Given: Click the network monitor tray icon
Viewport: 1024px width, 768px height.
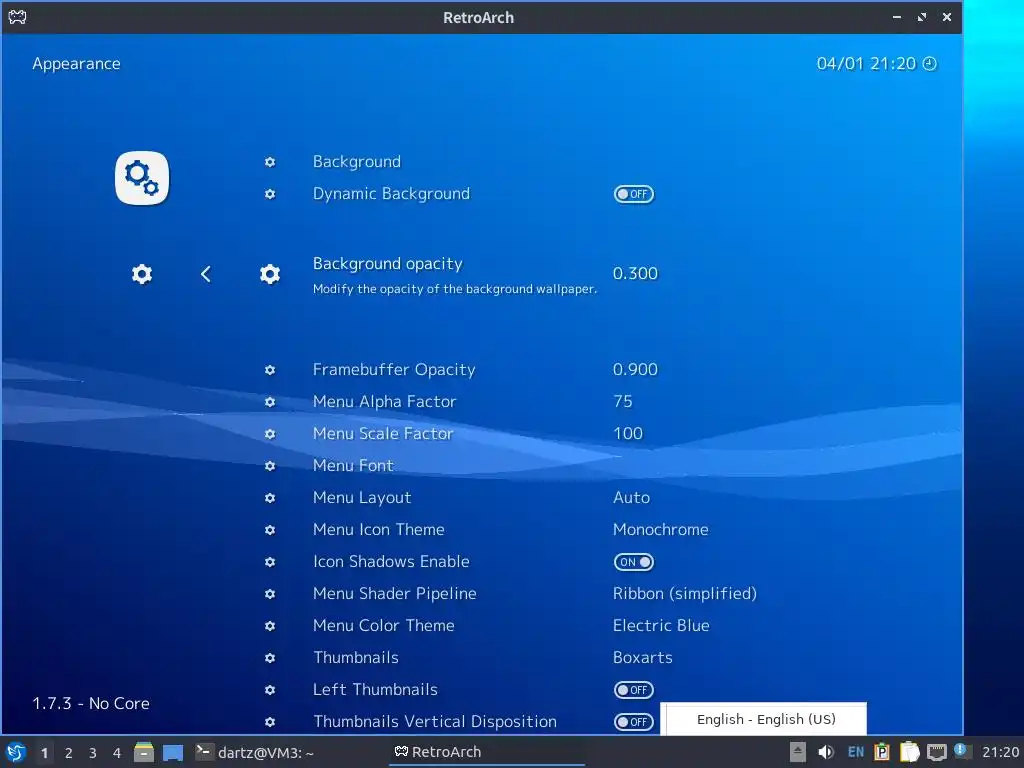Looking at the screenshot, I should point(936,752).
